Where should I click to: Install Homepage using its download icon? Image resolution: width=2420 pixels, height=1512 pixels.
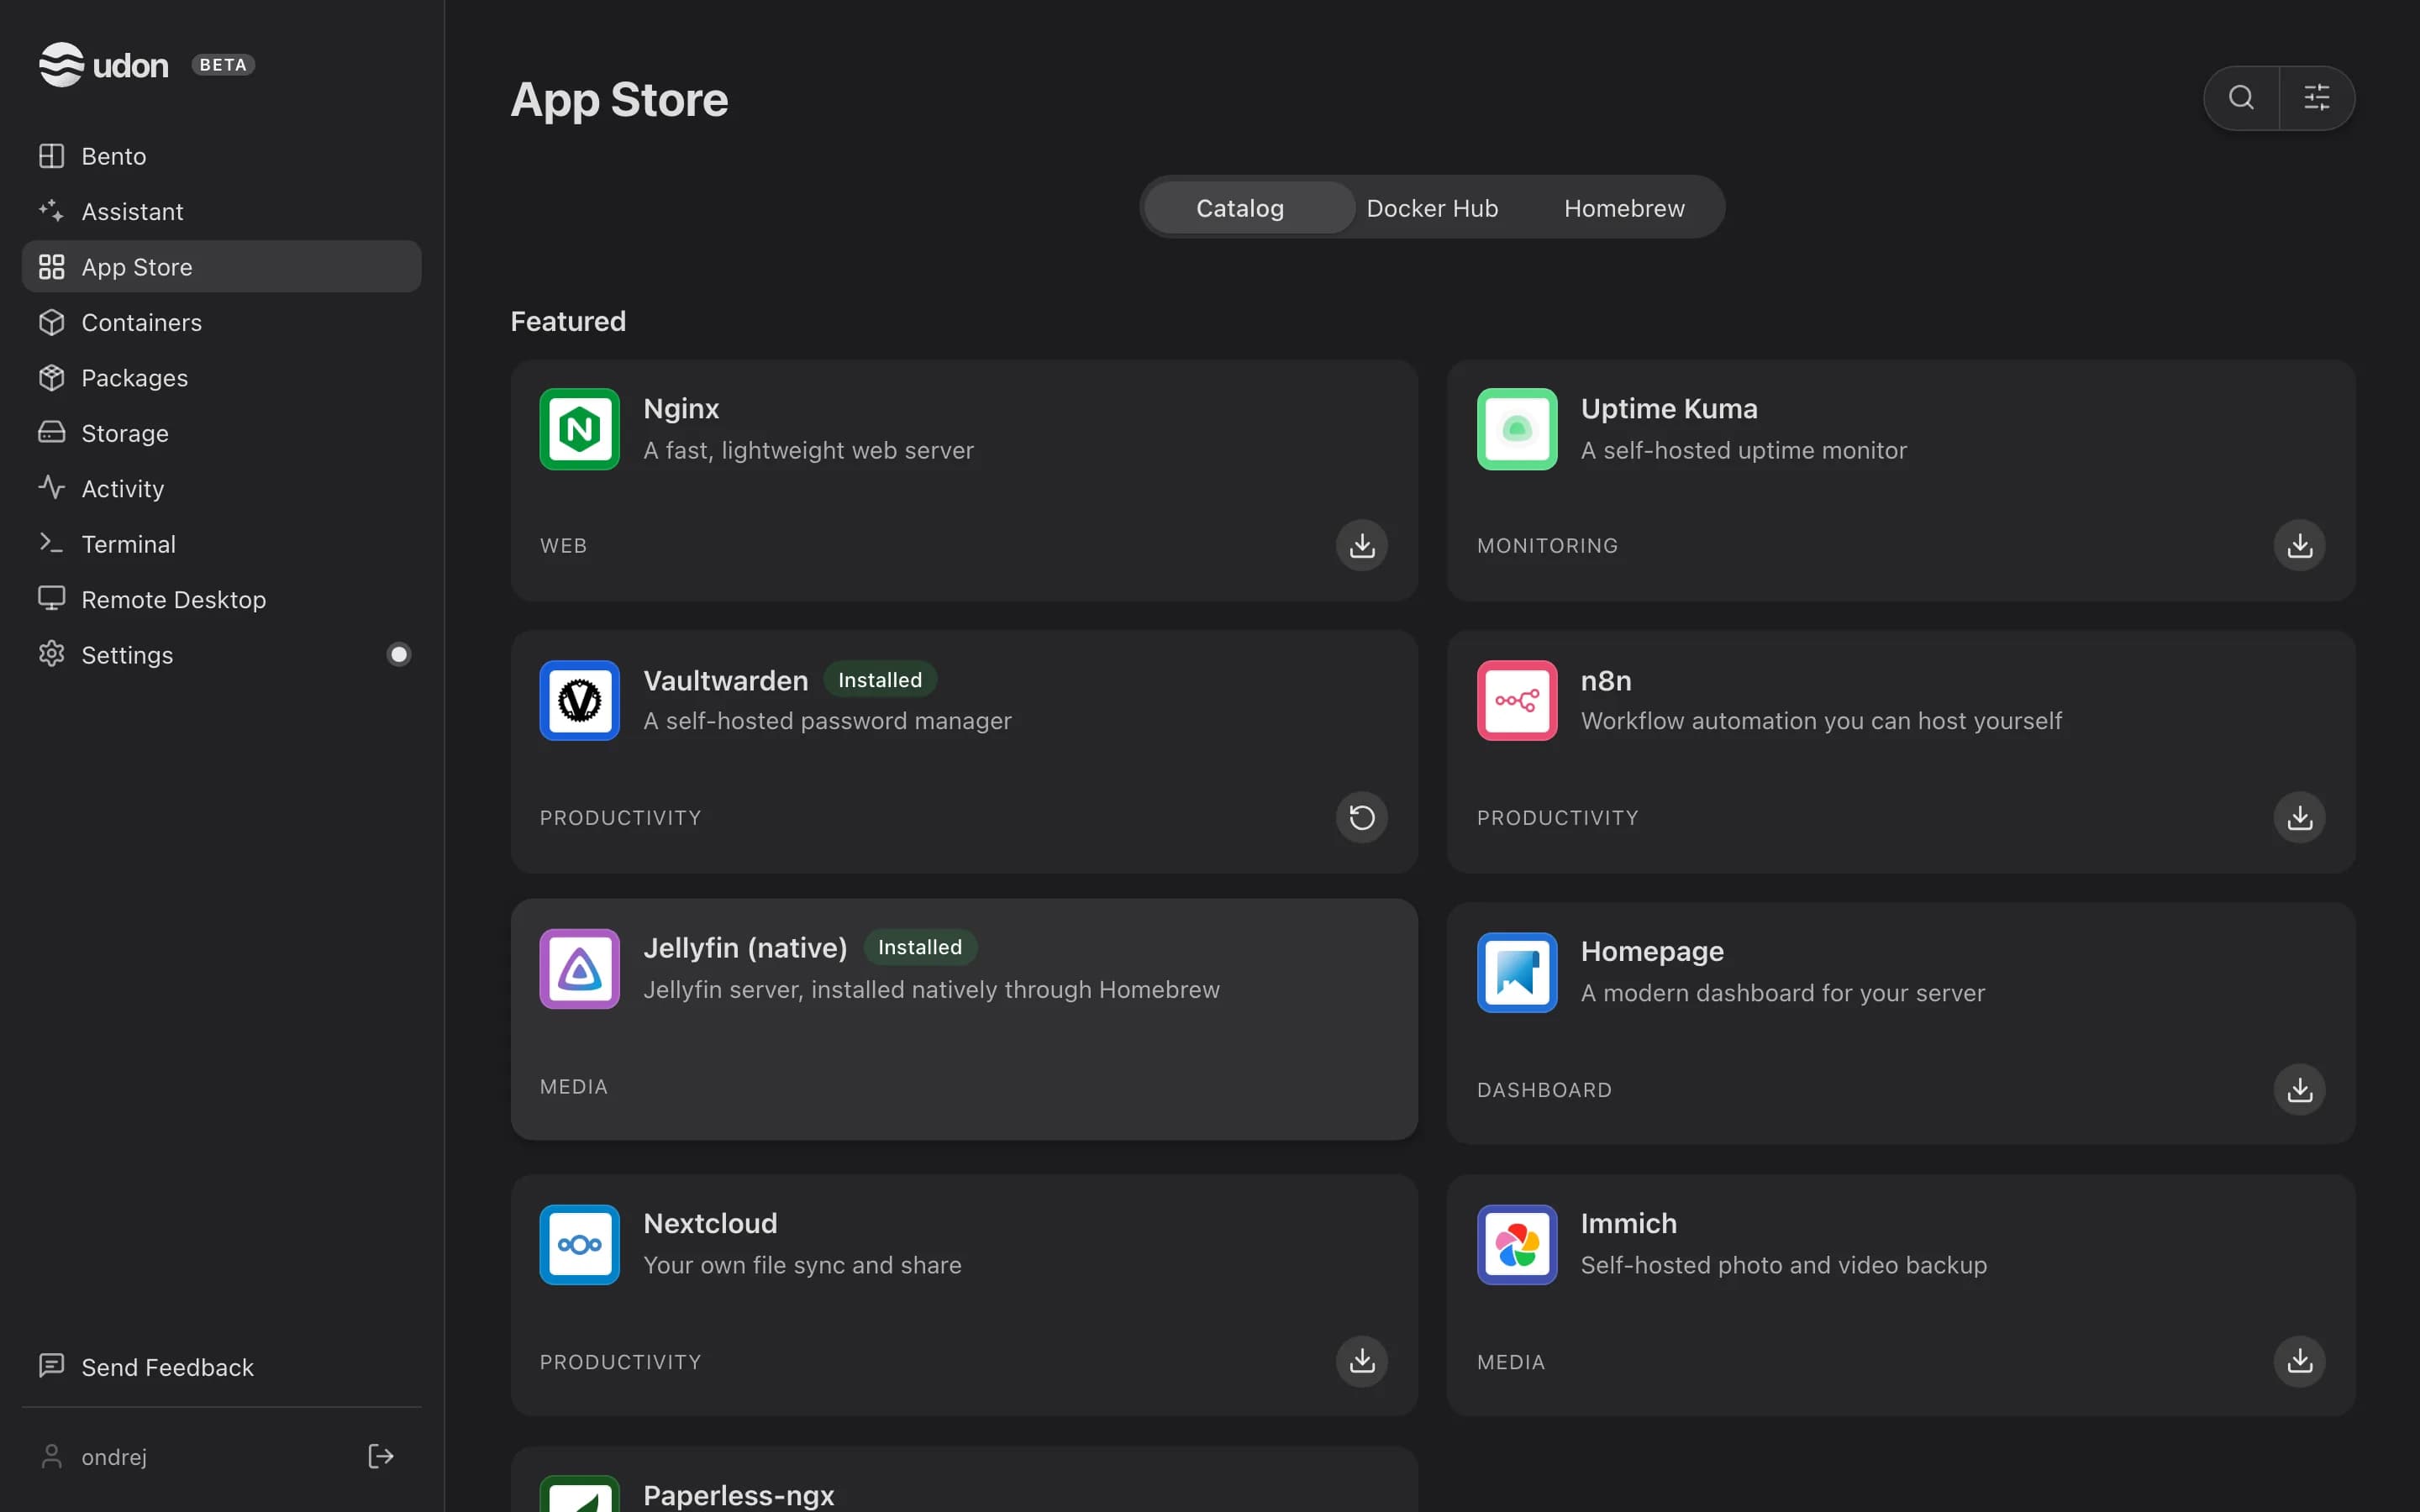pyautogui.click(x=2299, y=1089)
